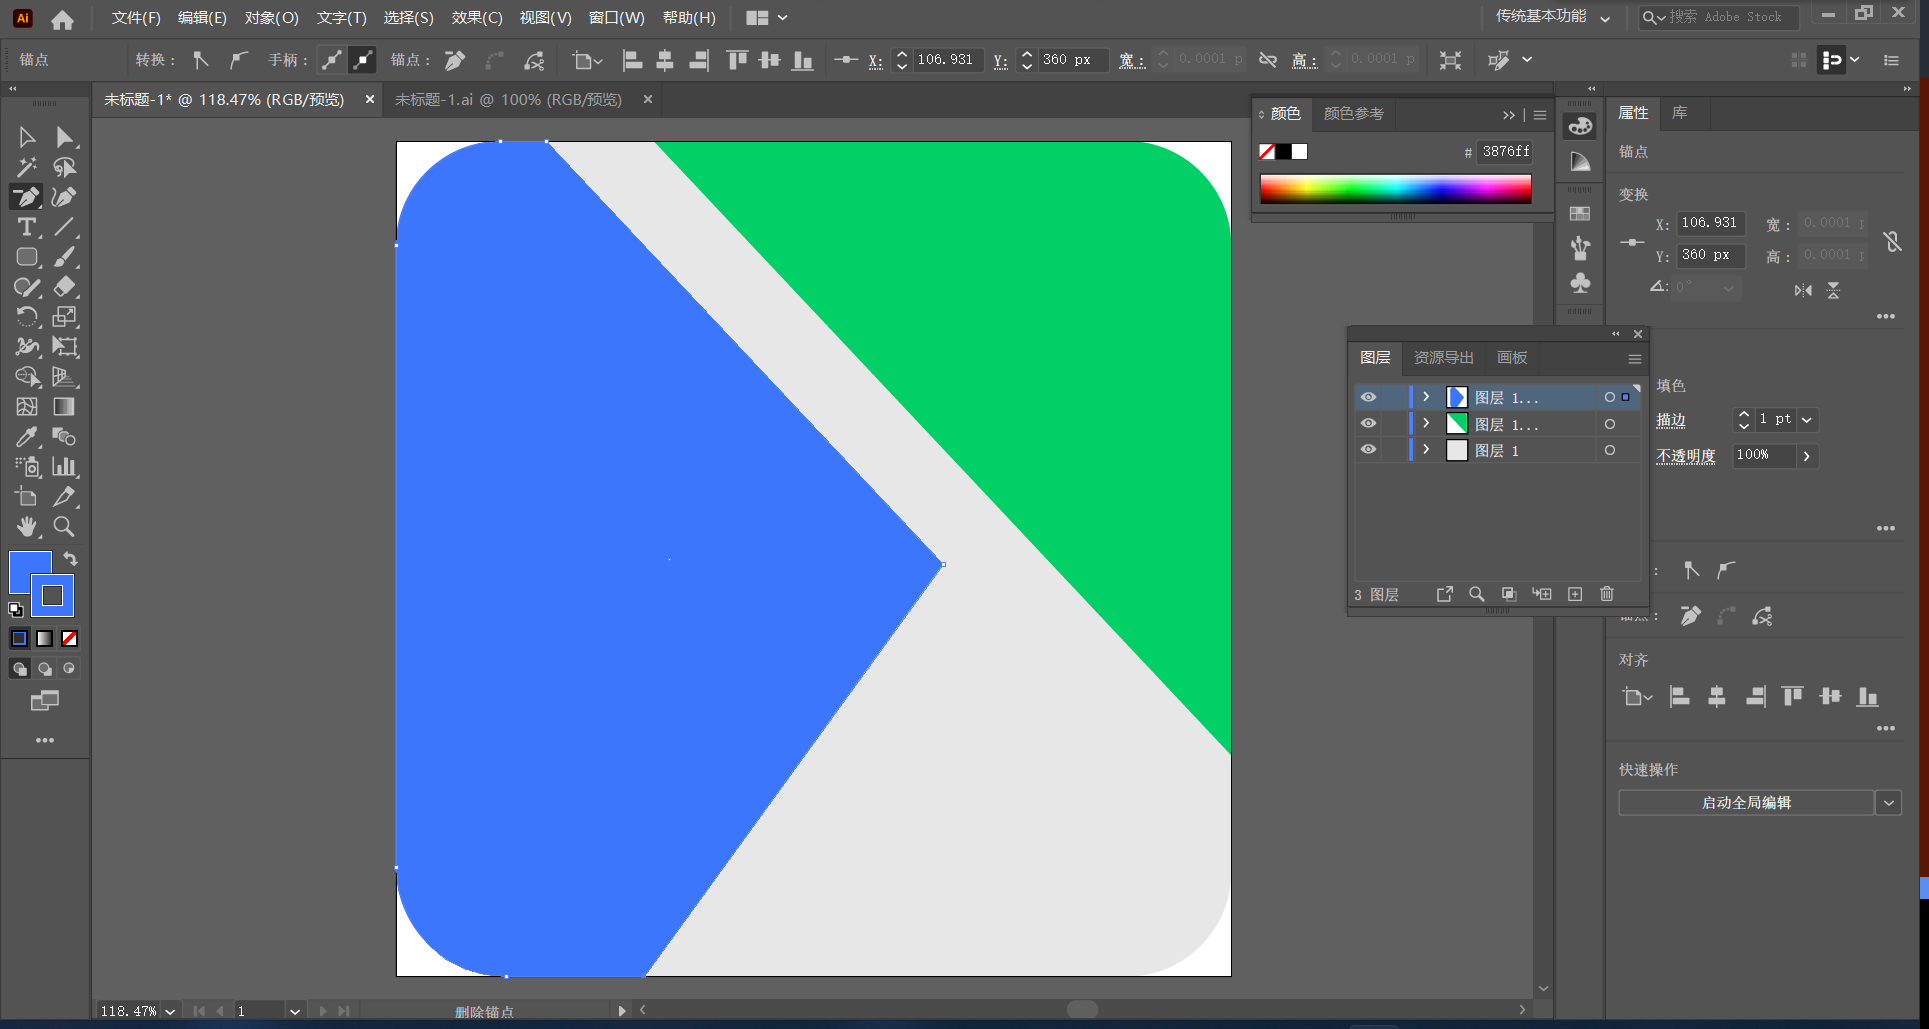The width and height of the screenshot is (1929, 1029).
Task: Click target circle of bottom 图层 1
Action: 1609,450
